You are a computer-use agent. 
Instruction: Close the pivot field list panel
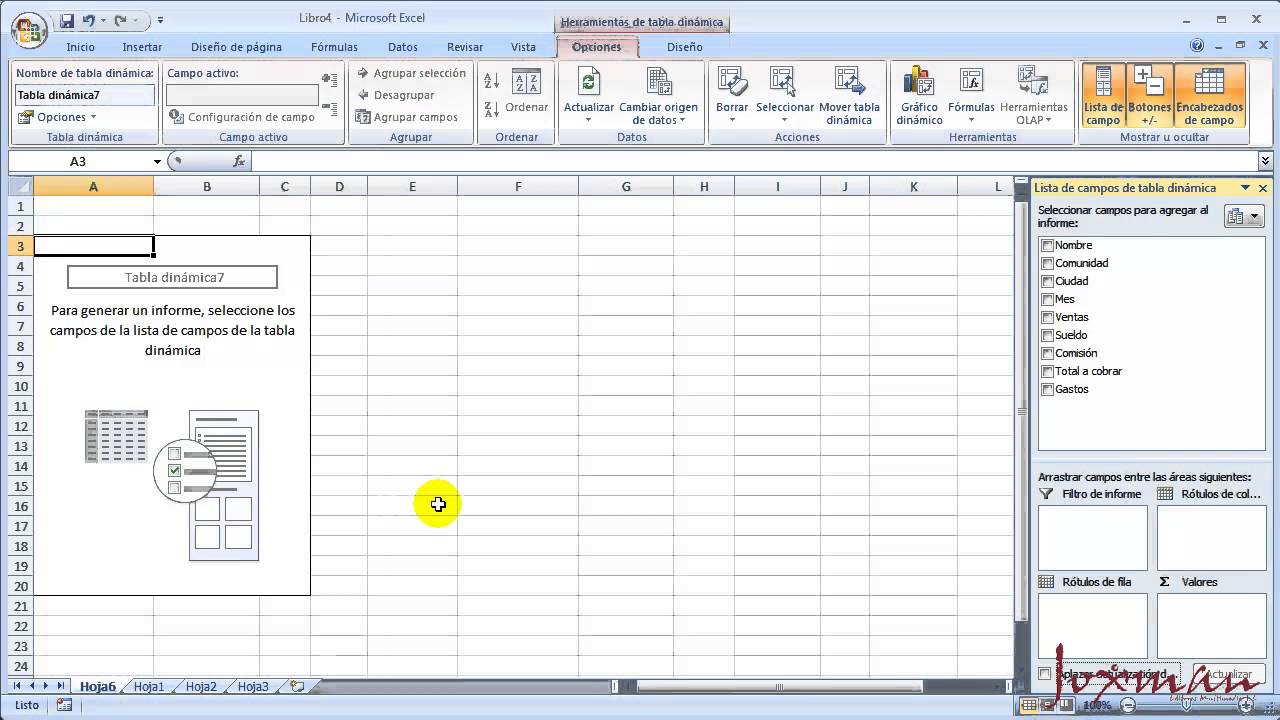[1263, 188]
